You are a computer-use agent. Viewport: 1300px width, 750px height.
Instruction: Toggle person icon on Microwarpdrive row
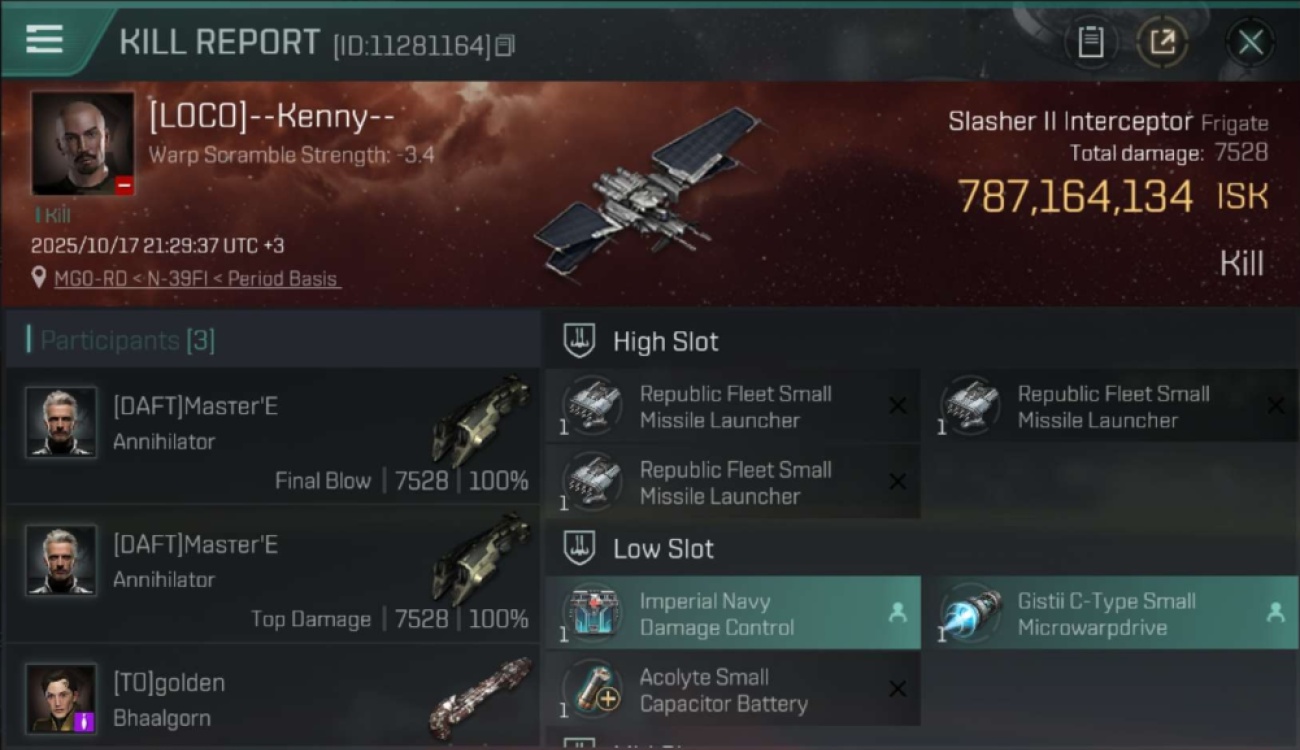click(x=1275, y=613)
